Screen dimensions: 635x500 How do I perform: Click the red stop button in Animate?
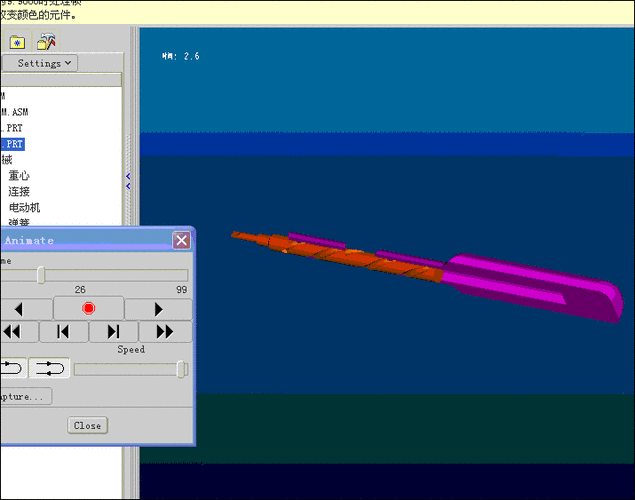[x=88, y=308]
